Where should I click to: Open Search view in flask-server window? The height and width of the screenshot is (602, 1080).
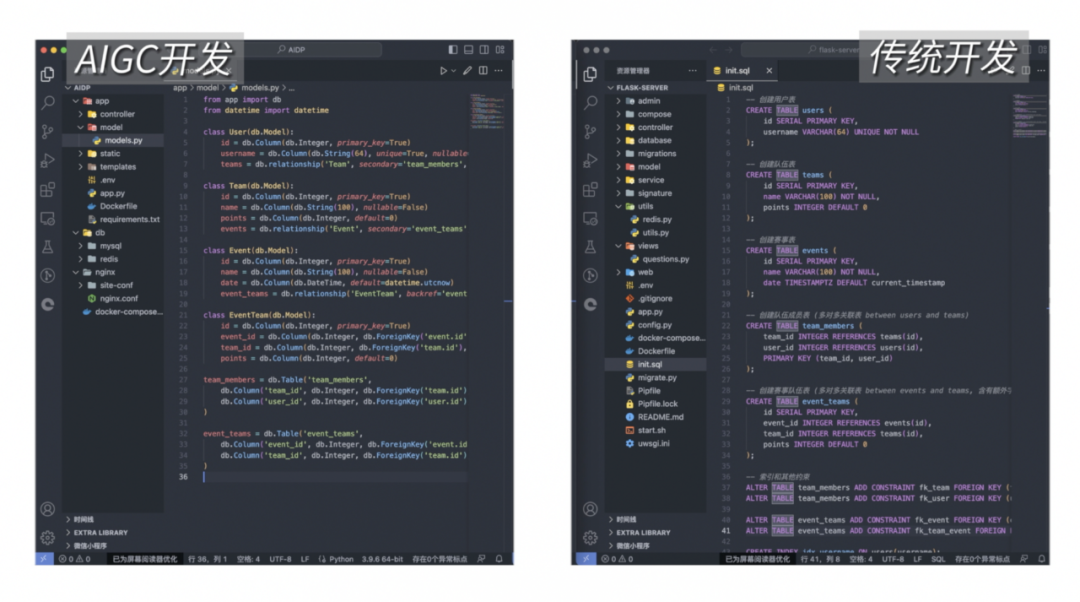[590, 103]
